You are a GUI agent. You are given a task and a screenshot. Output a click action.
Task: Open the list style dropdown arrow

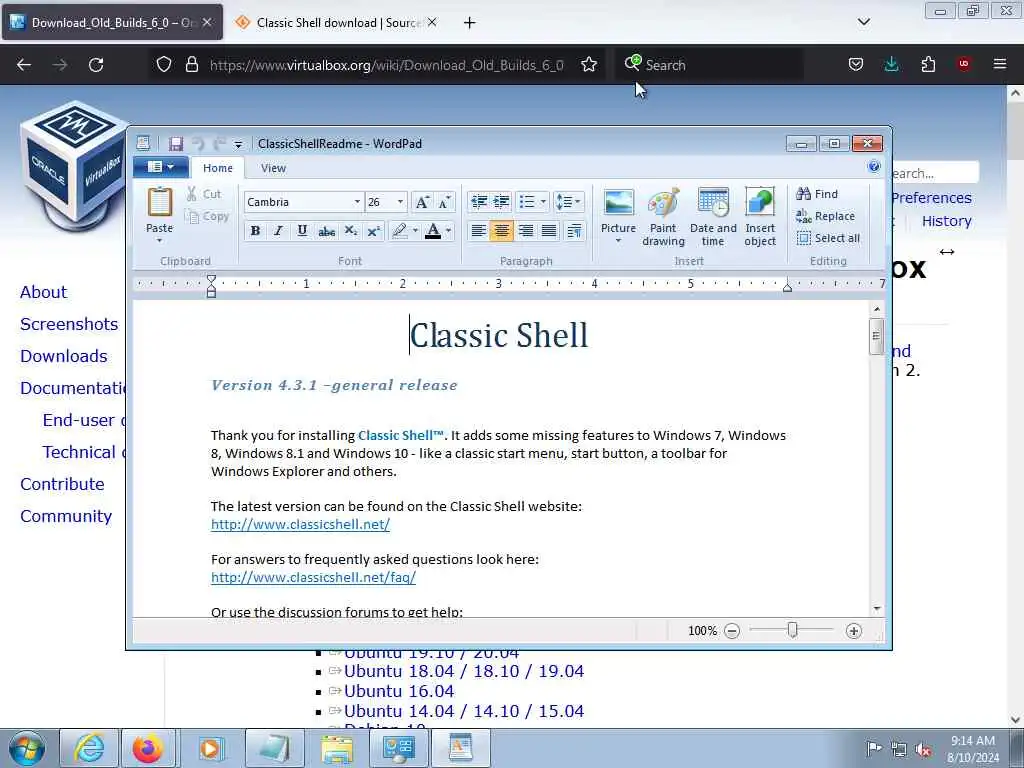tap(543, 202)
